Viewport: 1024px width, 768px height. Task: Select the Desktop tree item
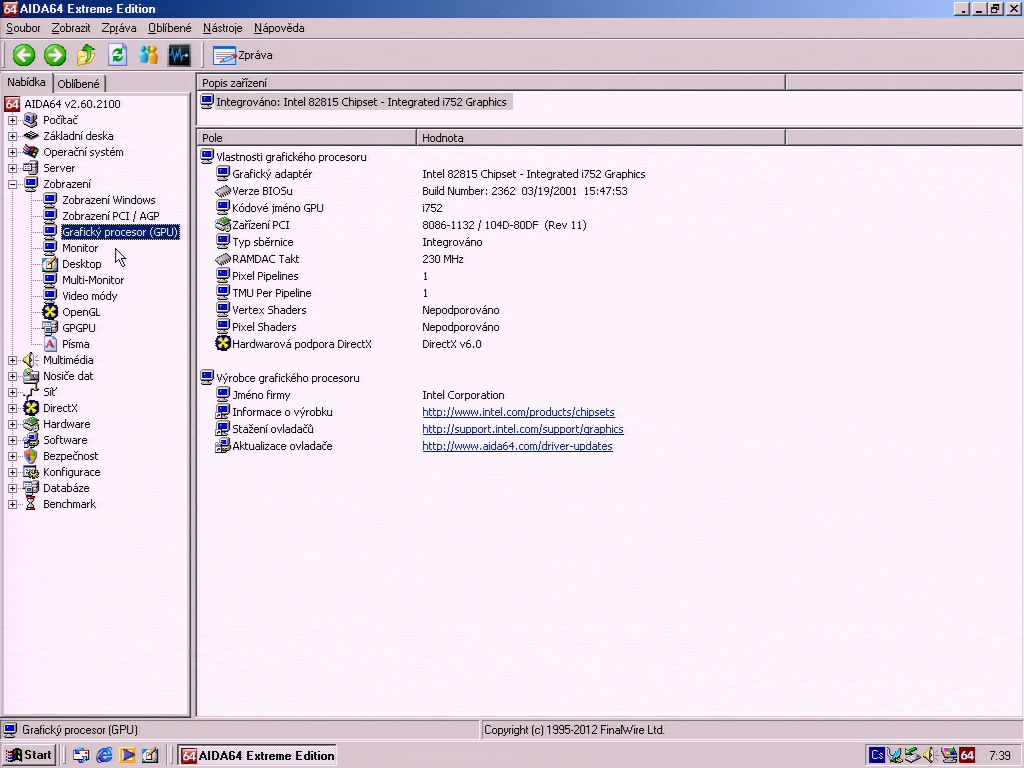82,264
